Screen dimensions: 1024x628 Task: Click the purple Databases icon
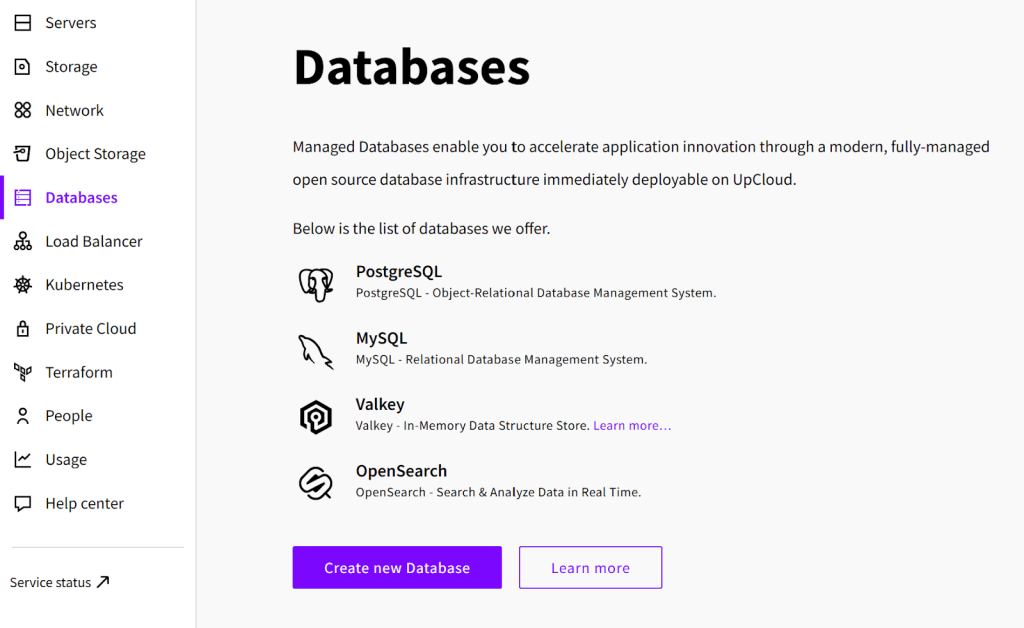pos(23,198)
